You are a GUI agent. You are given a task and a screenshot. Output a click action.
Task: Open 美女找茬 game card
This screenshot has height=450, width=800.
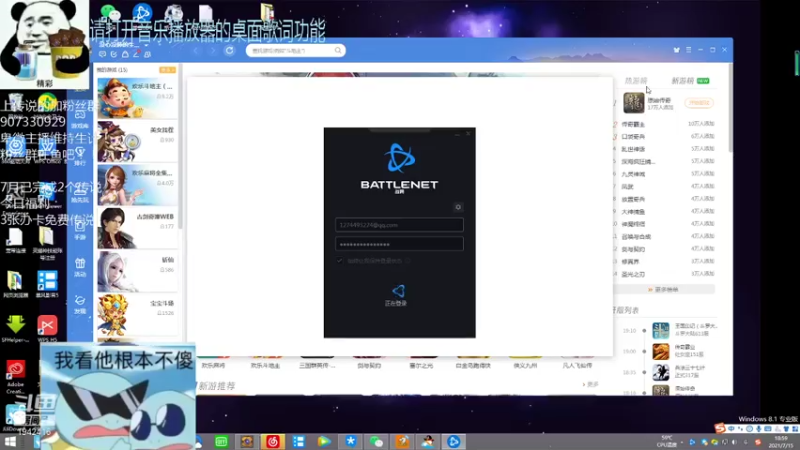point(137,141)
